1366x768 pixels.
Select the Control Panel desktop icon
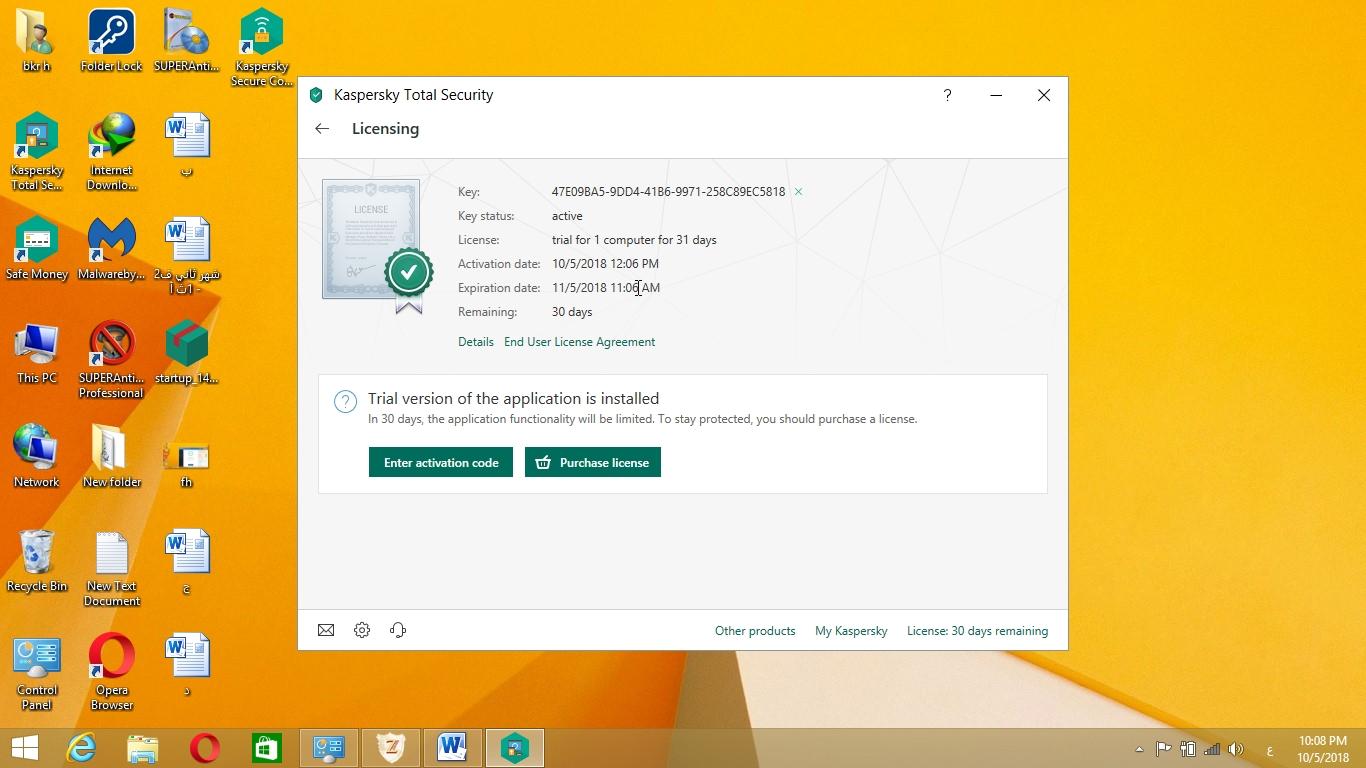(x=37, y=672)
